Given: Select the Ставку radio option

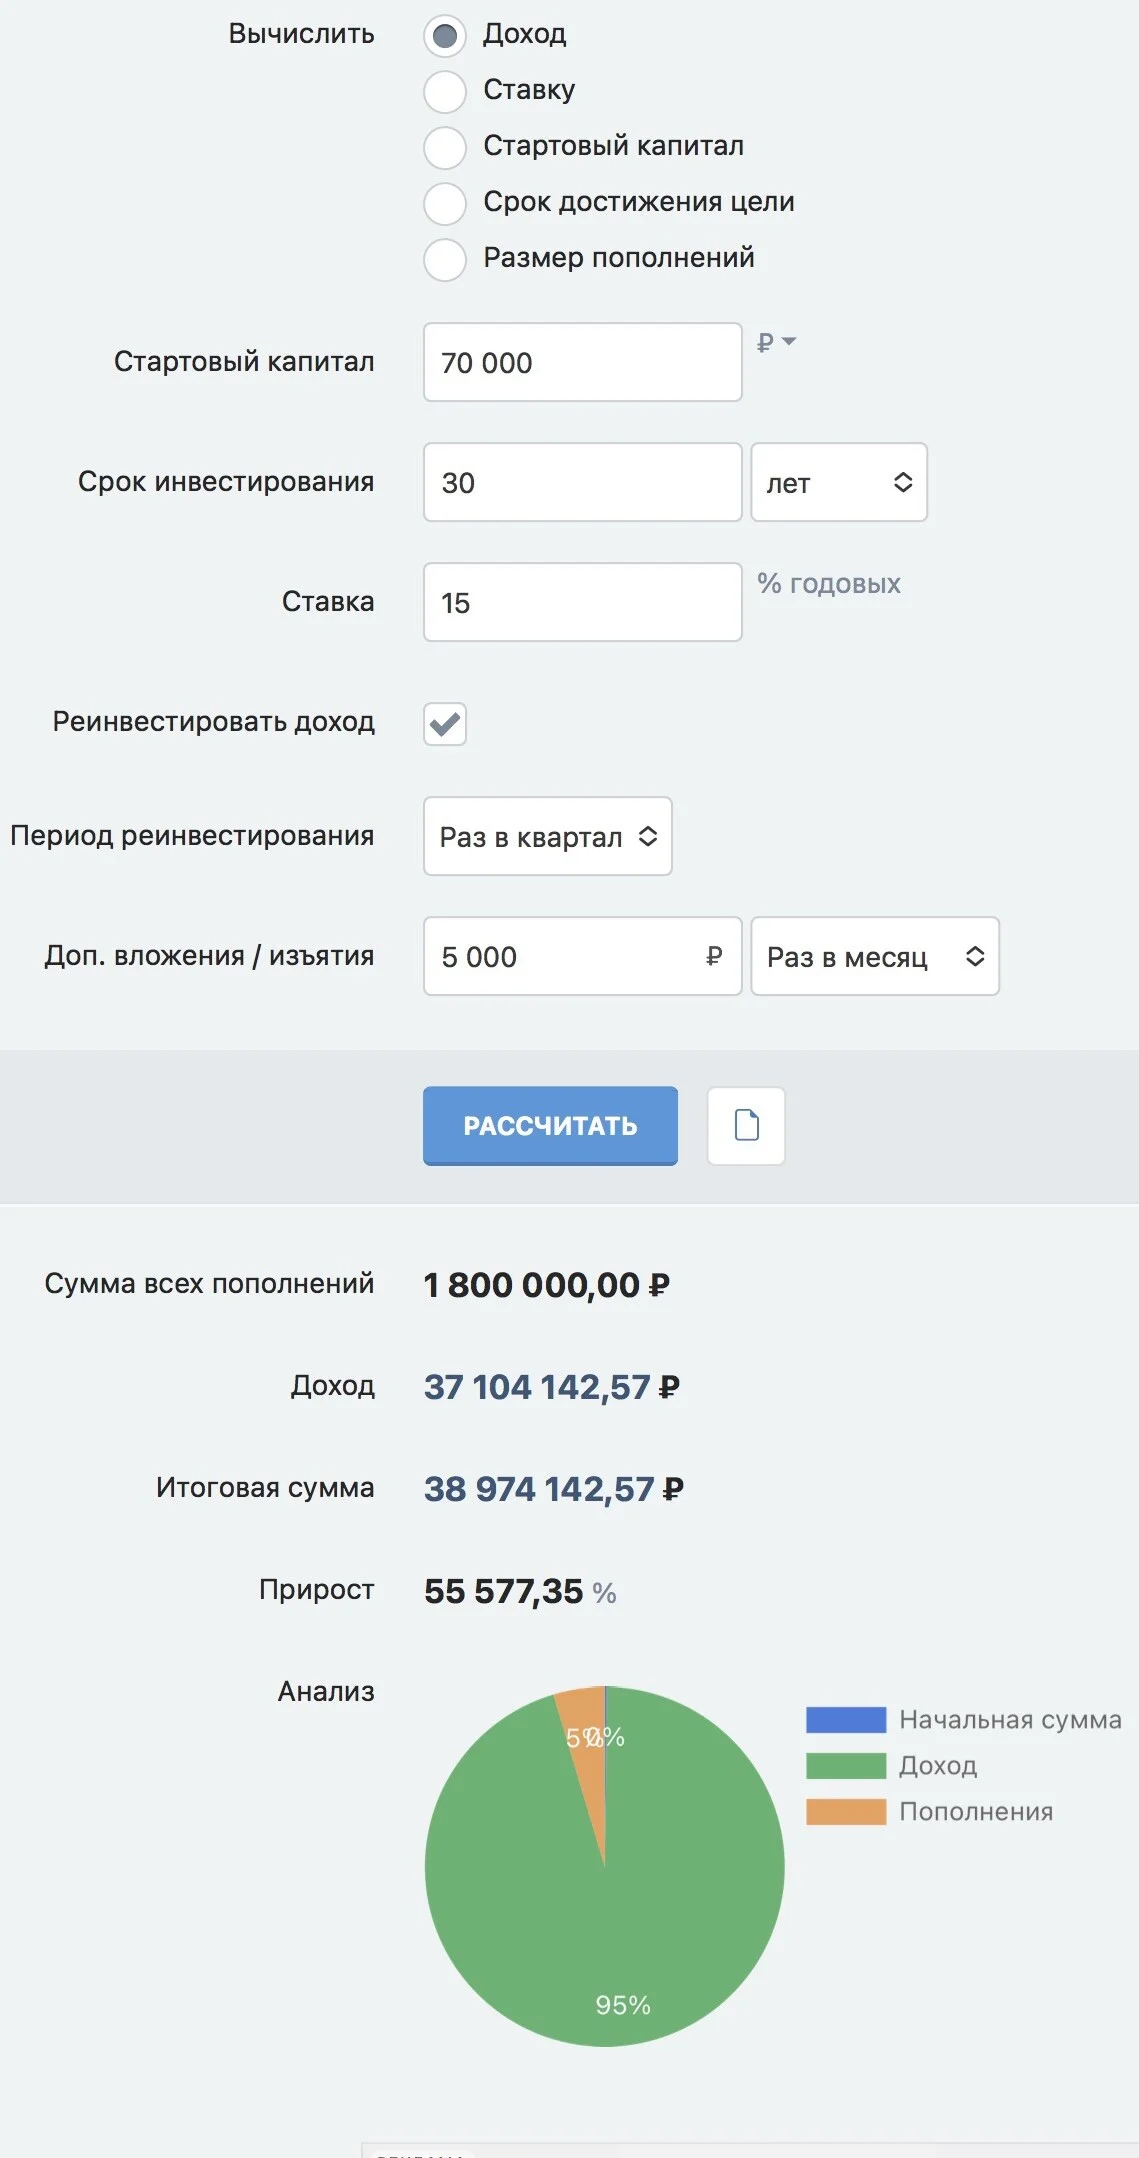Looking at the screenshot, I should click(x=445, y=92).
